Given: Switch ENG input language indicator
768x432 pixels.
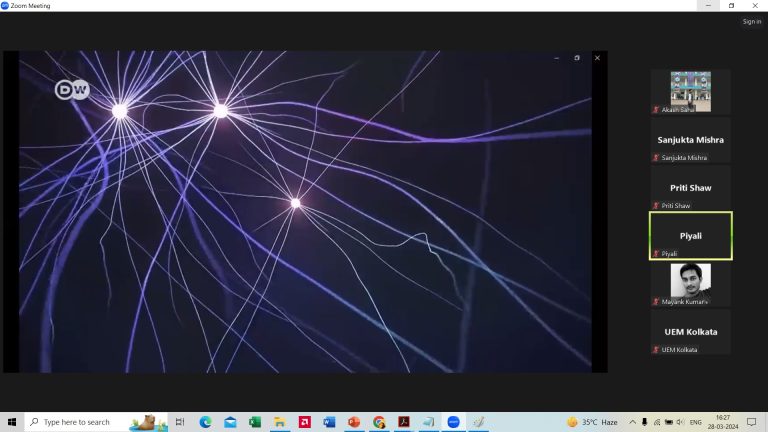Looking at the screenshot, I should pos(696,422).
